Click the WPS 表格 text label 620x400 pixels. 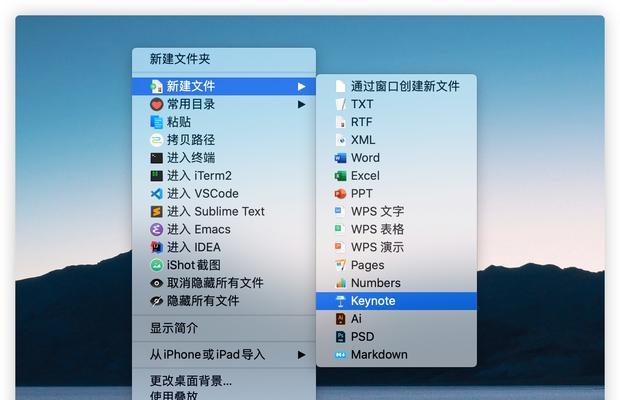(378, 229)
